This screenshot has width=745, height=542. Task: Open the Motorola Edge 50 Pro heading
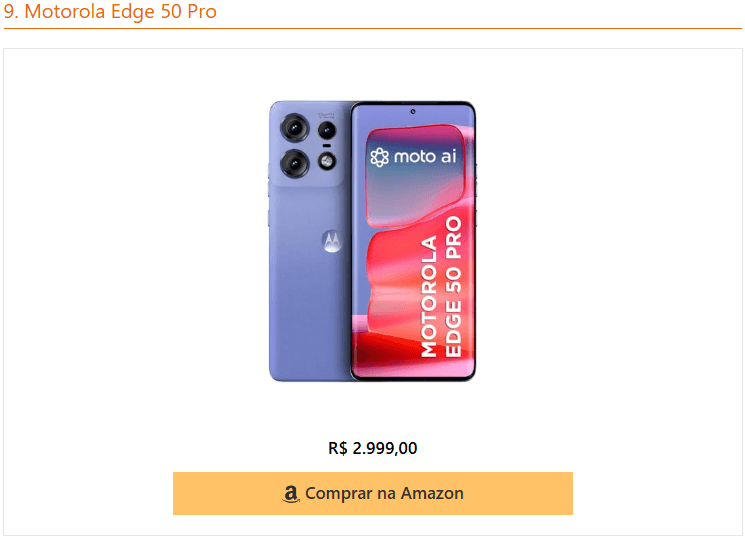110,11
